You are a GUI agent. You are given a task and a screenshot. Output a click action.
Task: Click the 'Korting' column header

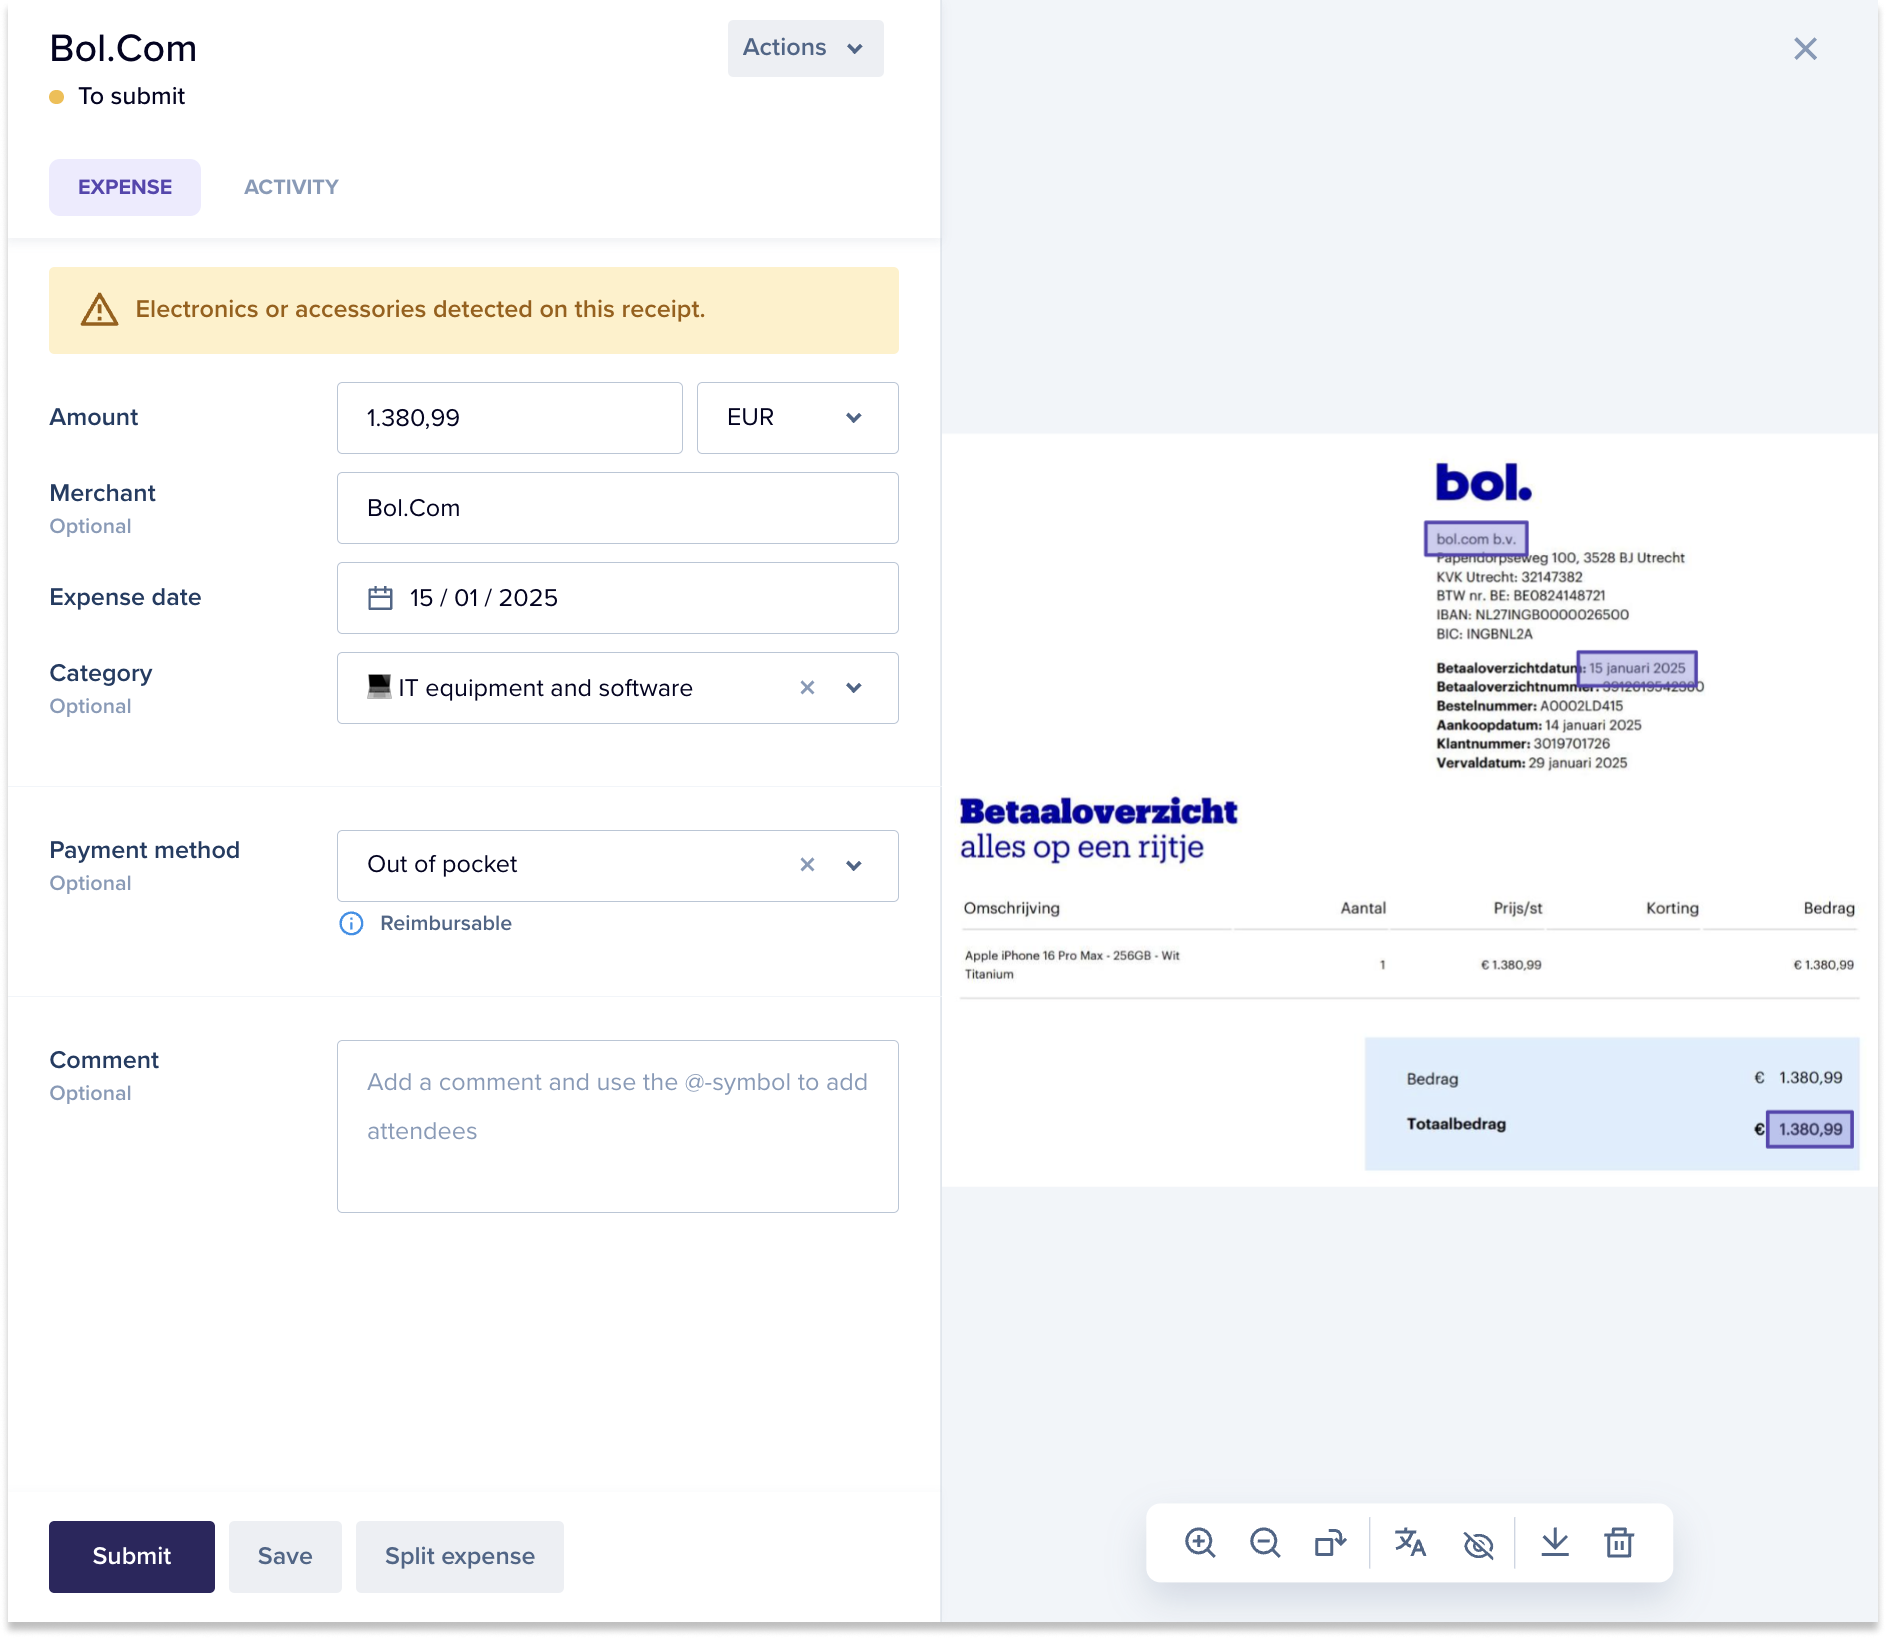tap(1672, 908)
